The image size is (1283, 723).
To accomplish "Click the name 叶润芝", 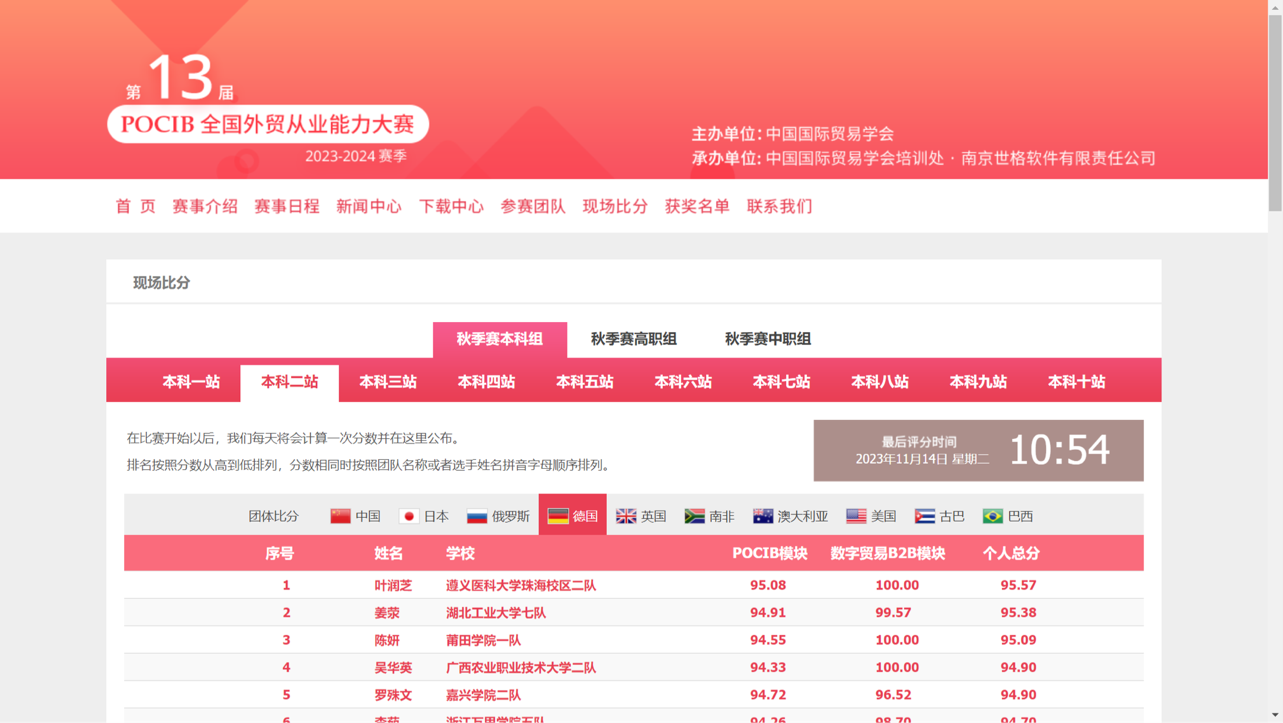I will (393, 585).
